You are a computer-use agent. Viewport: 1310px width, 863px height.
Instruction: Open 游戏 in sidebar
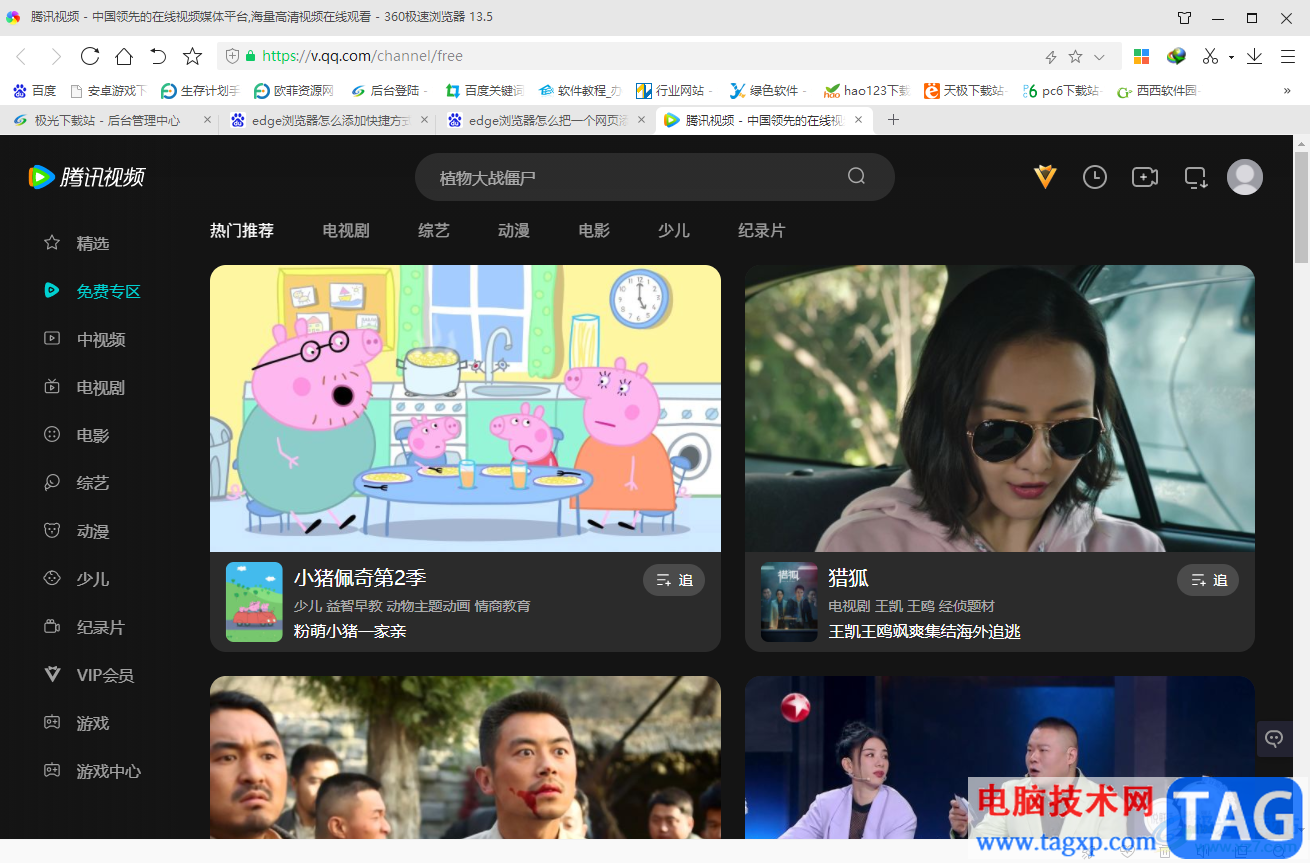[77, 723]
